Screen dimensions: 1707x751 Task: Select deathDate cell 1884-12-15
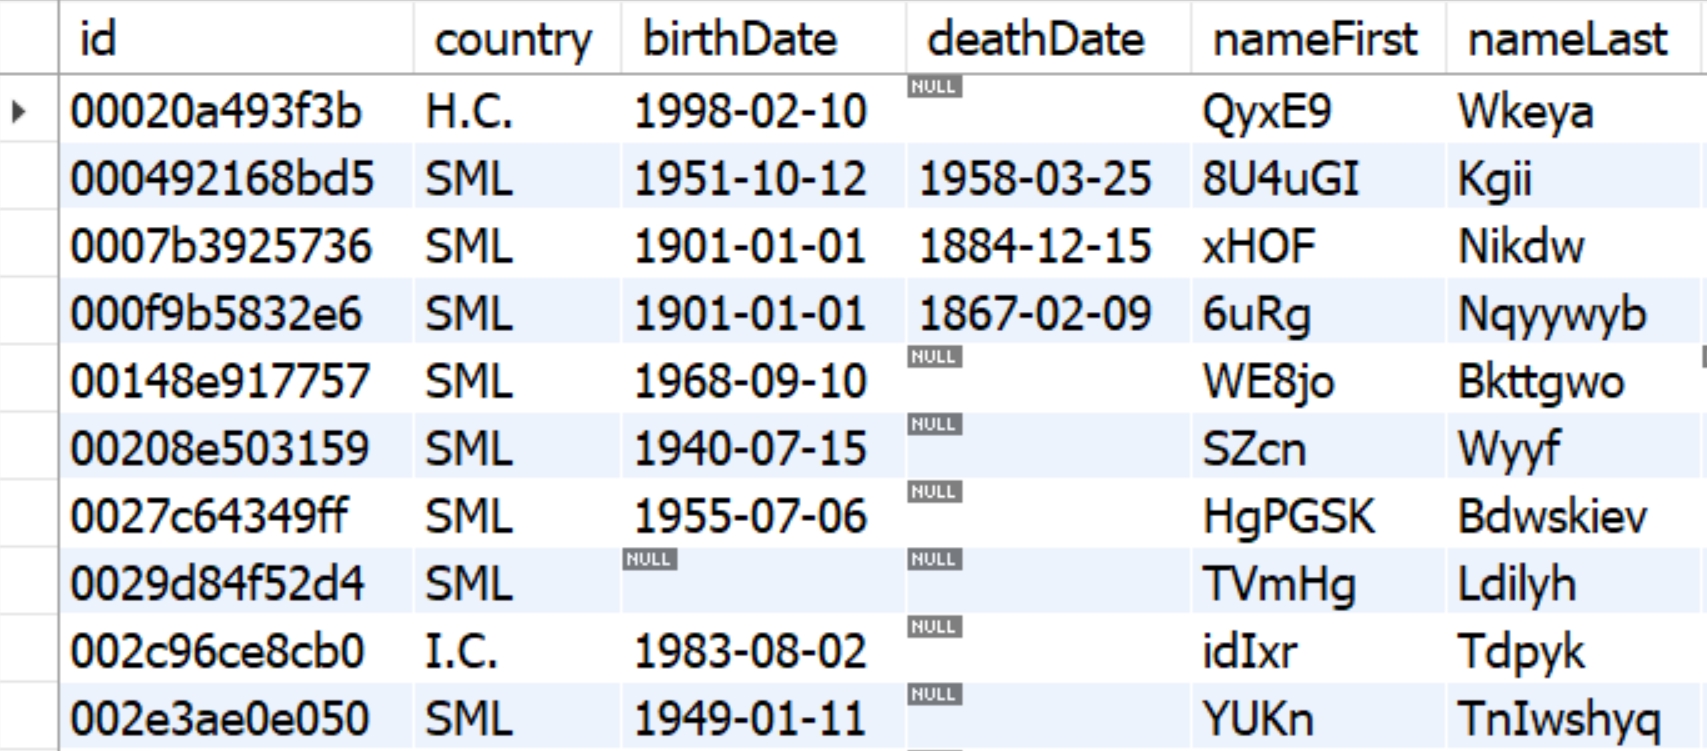click(x=1035, y=247)
